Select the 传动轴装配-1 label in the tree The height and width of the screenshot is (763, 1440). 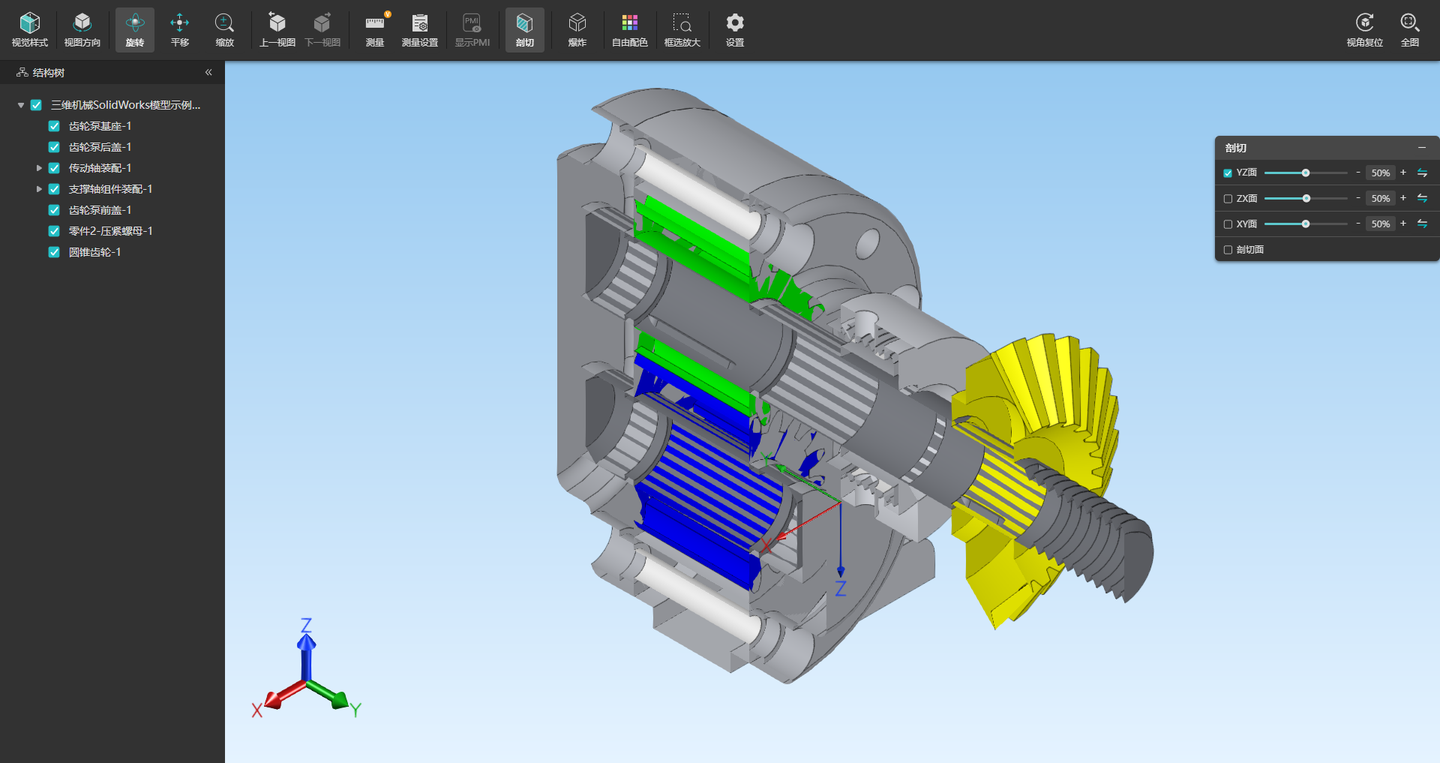(x=100, y=168)
